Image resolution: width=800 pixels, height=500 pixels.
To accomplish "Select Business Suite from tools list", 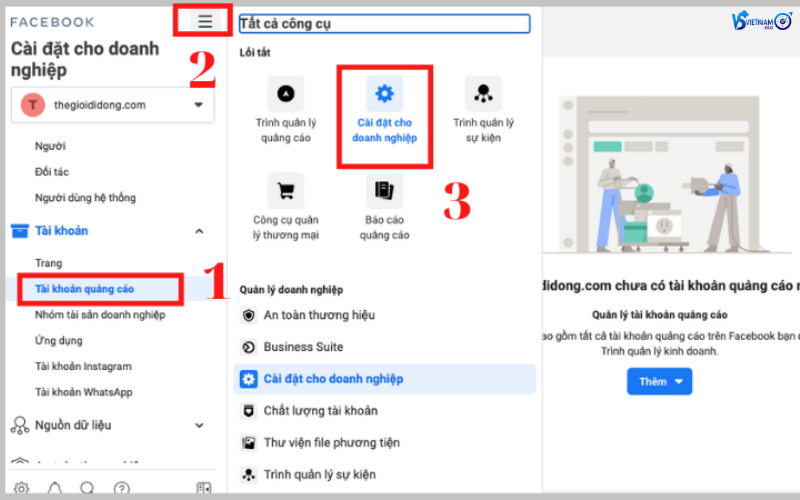I will pos(303,347).
